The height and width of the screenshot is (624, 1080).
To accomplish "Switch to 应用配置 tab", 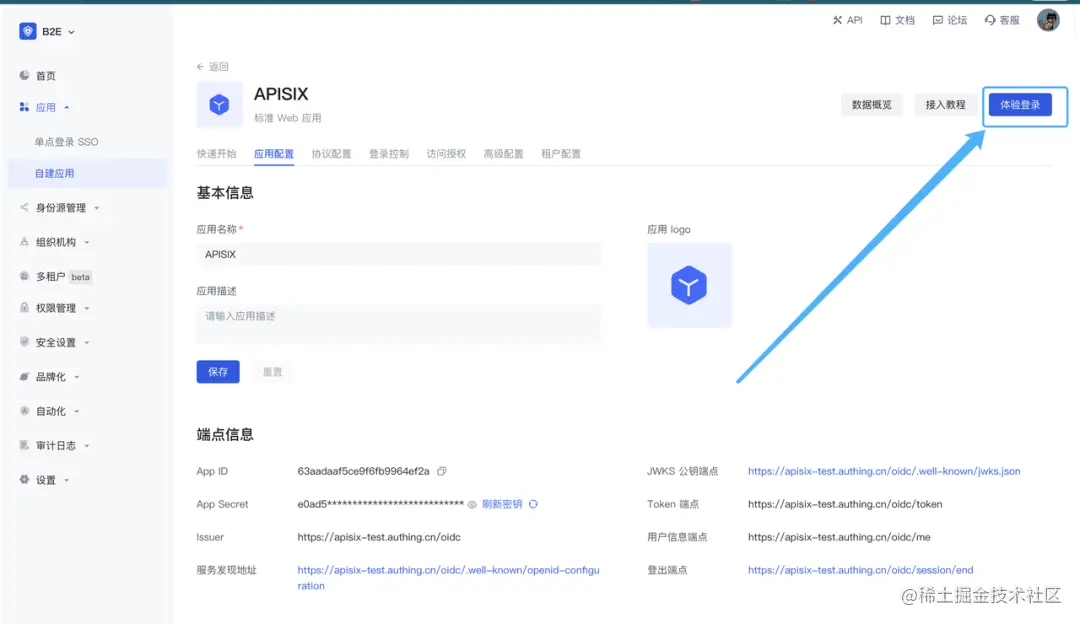I will click(273, 154).
